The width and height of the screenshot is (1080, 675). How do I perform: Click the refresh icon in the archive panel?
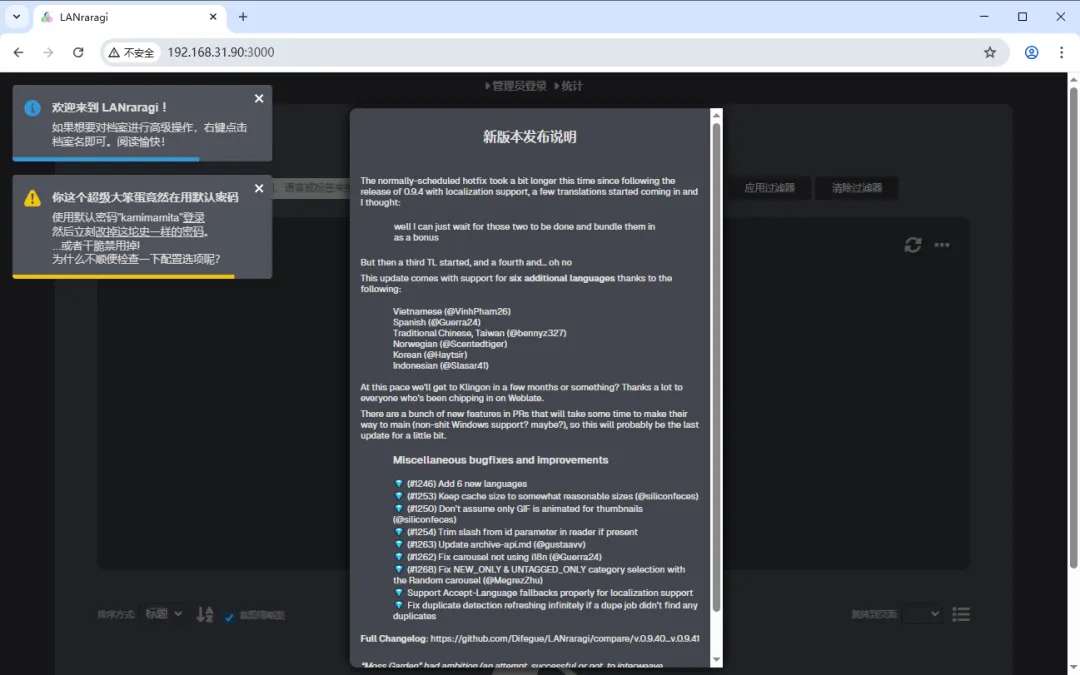pos(912,245)
